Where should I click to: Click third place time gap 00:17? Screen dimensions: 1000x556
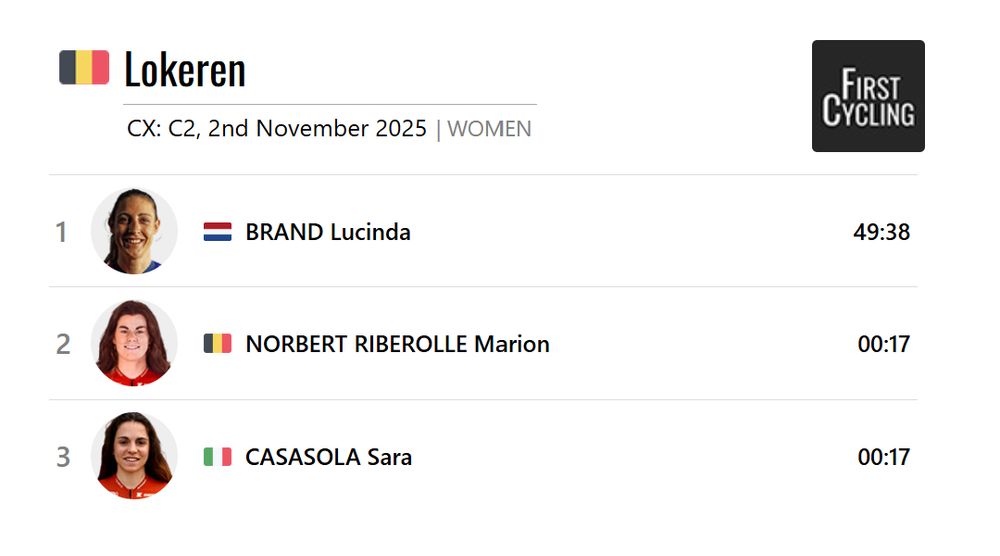[883, 457]
